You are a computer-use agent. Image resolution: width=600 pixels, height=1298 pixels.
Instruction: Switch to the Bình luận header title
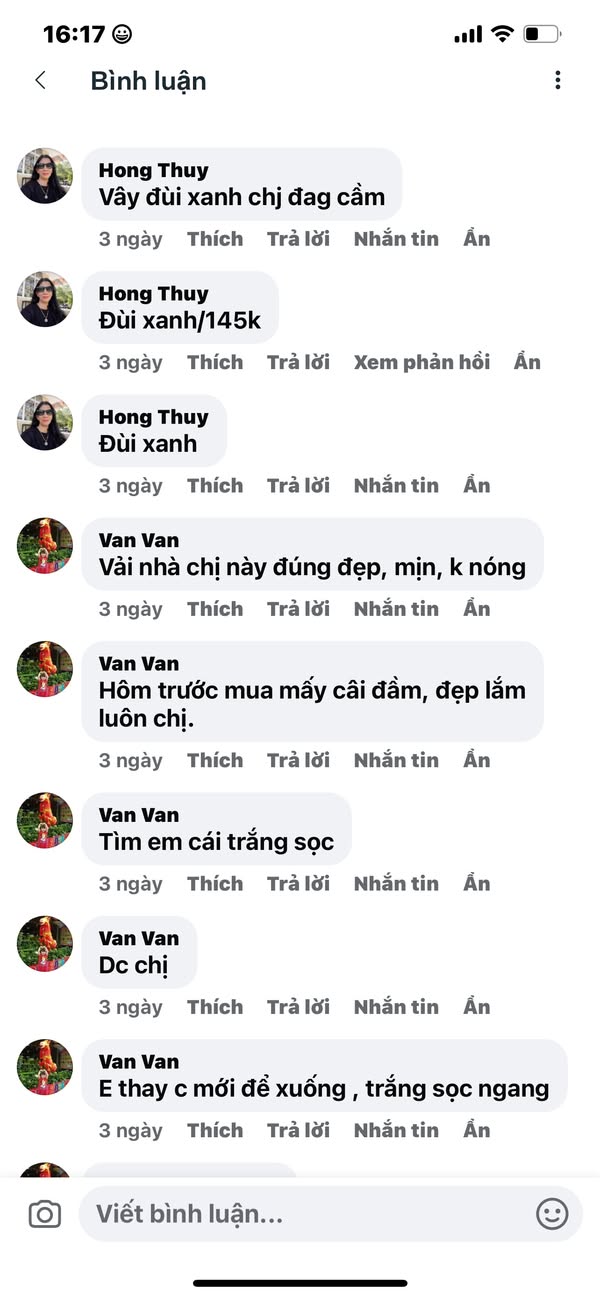point(150,81)
